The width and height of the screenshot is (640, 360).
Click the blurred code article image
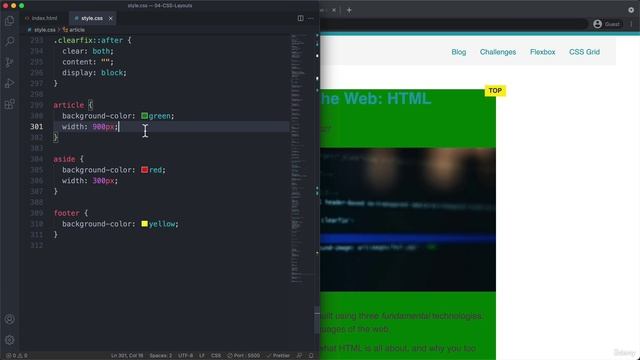(408, 220)
